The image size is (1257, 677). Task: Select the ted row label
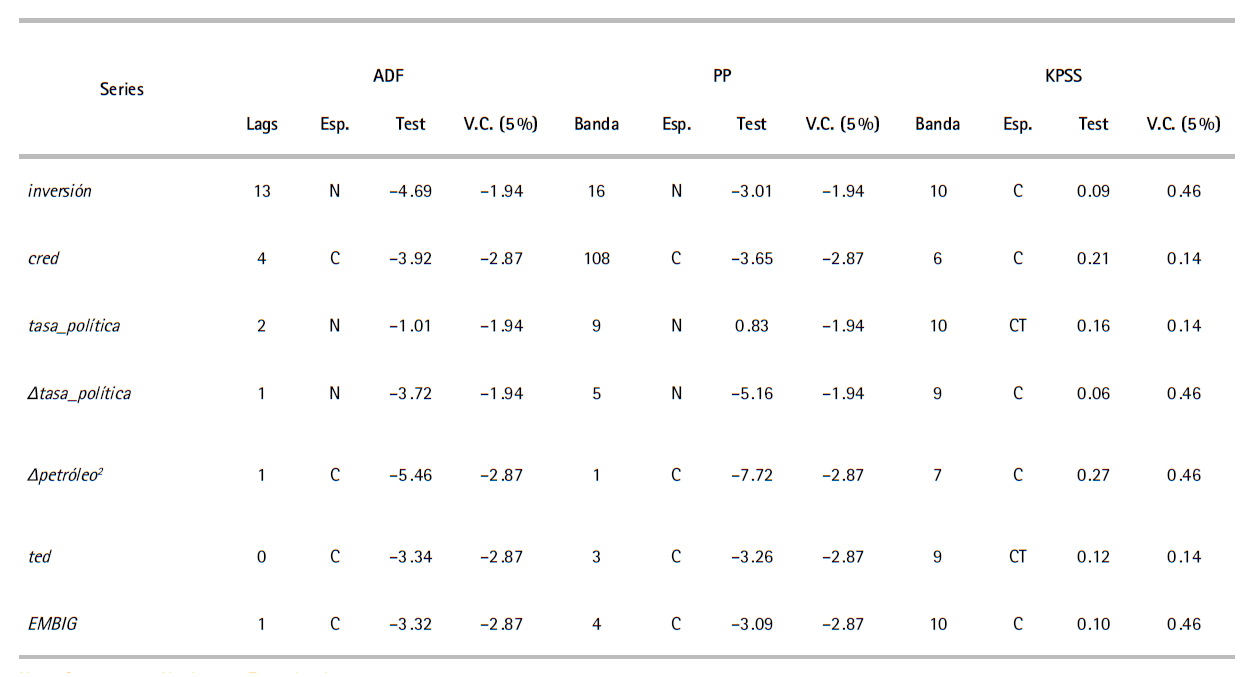(x=40, y=556)
